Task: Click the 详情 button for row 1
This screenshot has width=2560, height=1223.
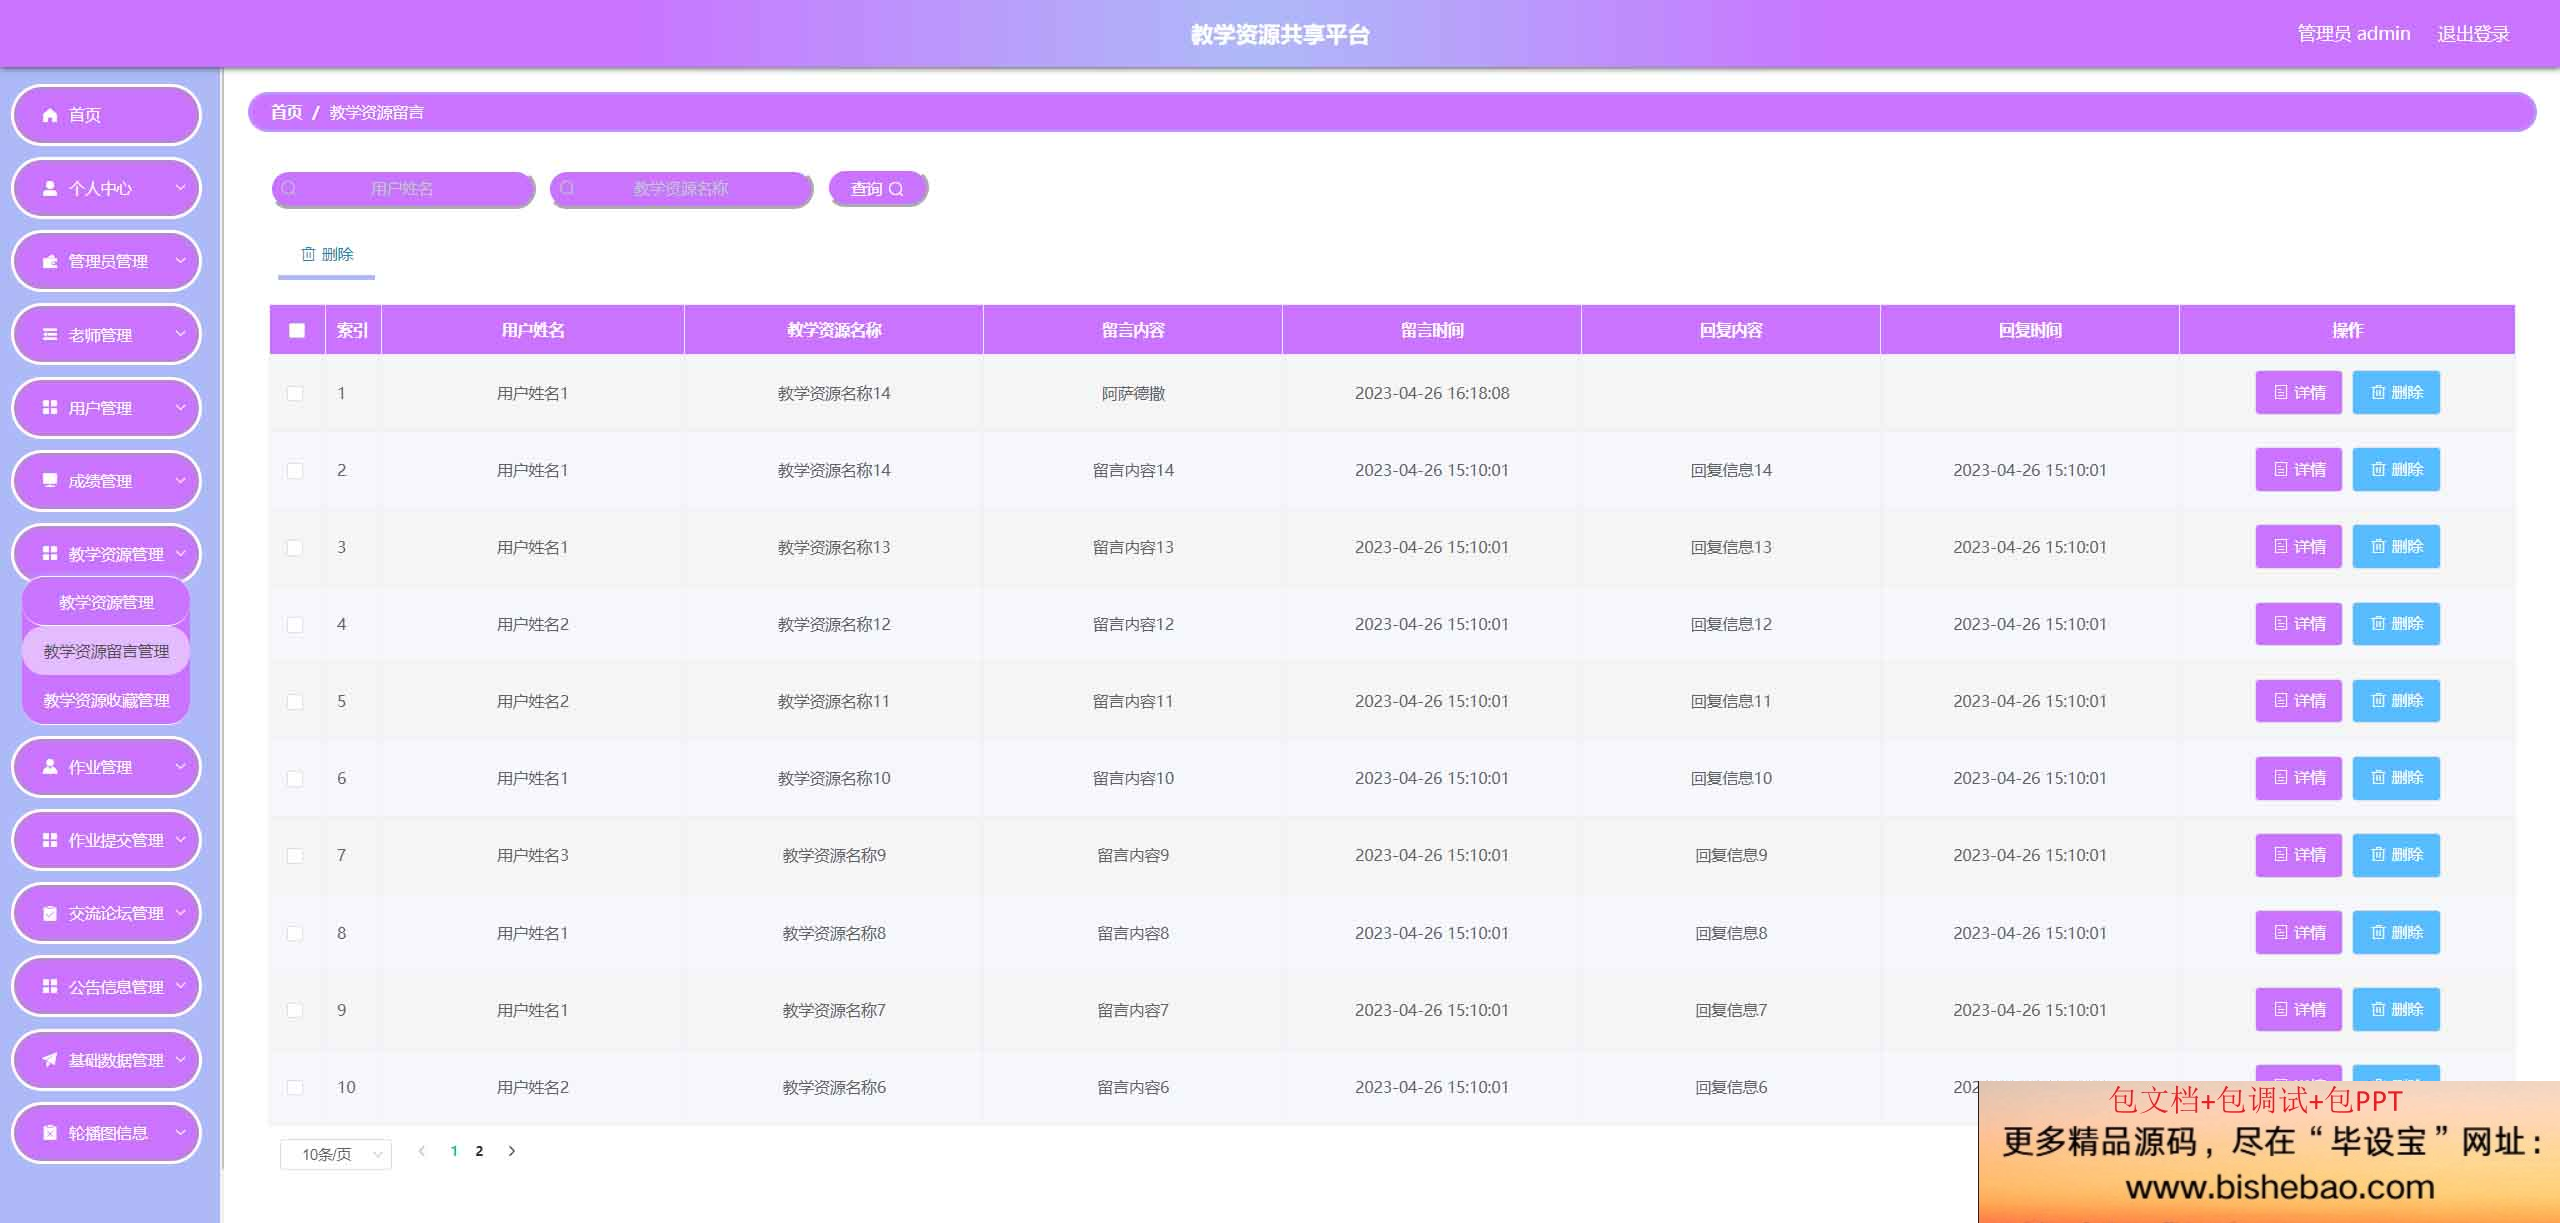Action: click(x=2298, y=392)
